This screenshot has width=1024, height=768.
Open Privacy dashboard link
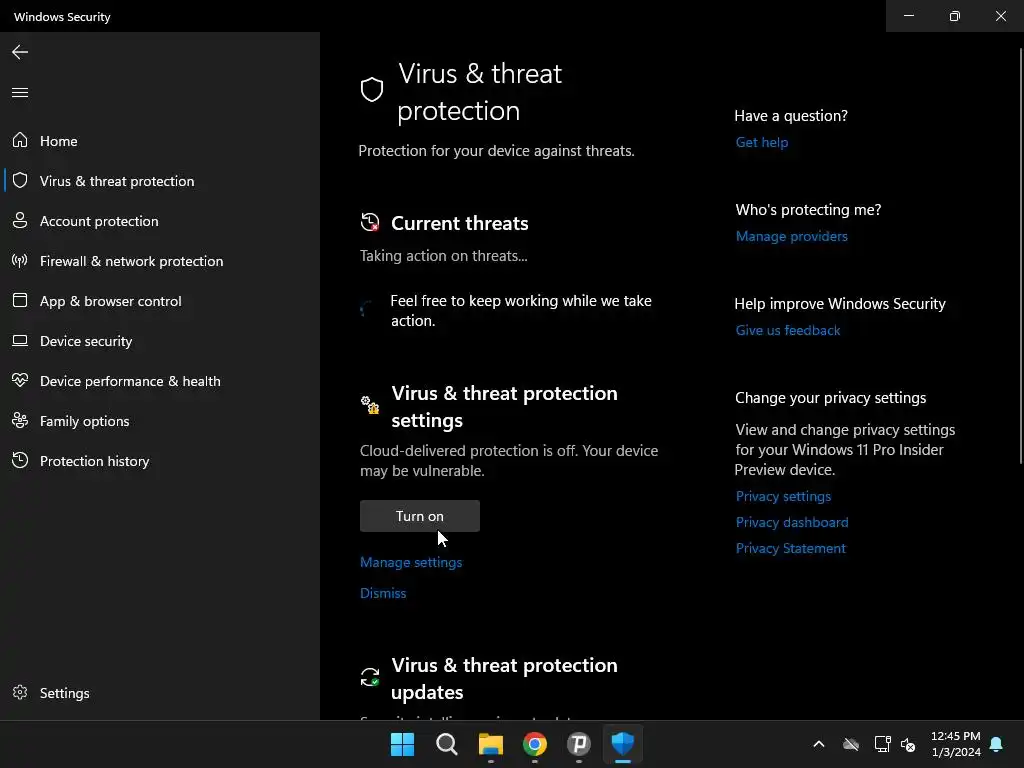(x=792, y=522)
